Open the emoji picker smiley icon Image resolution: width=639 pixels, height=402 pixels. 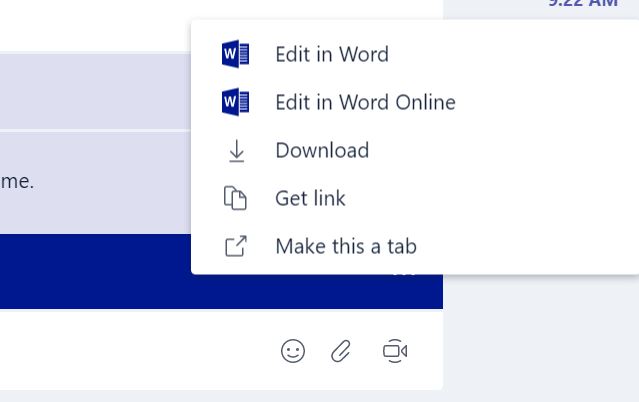click(x=293, y=351)
